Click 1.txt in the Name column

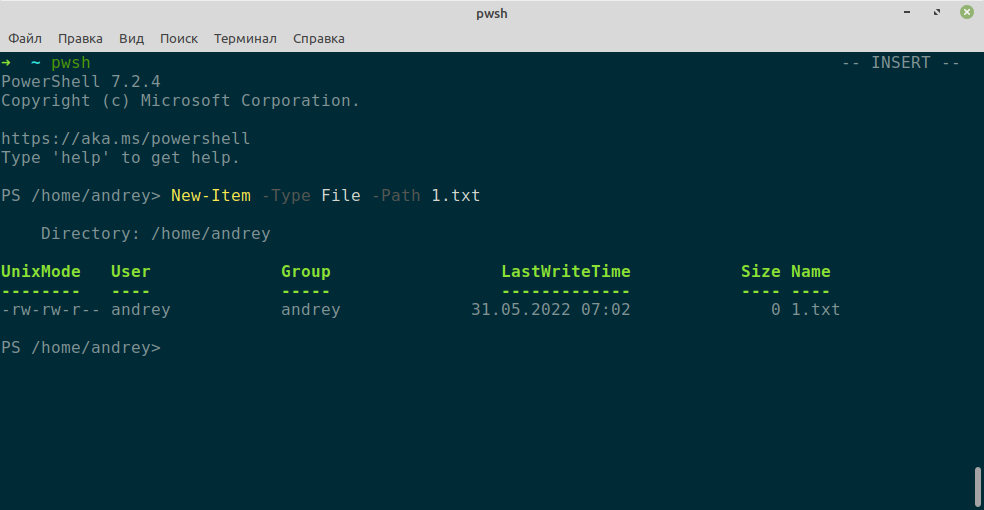[816, 310]
